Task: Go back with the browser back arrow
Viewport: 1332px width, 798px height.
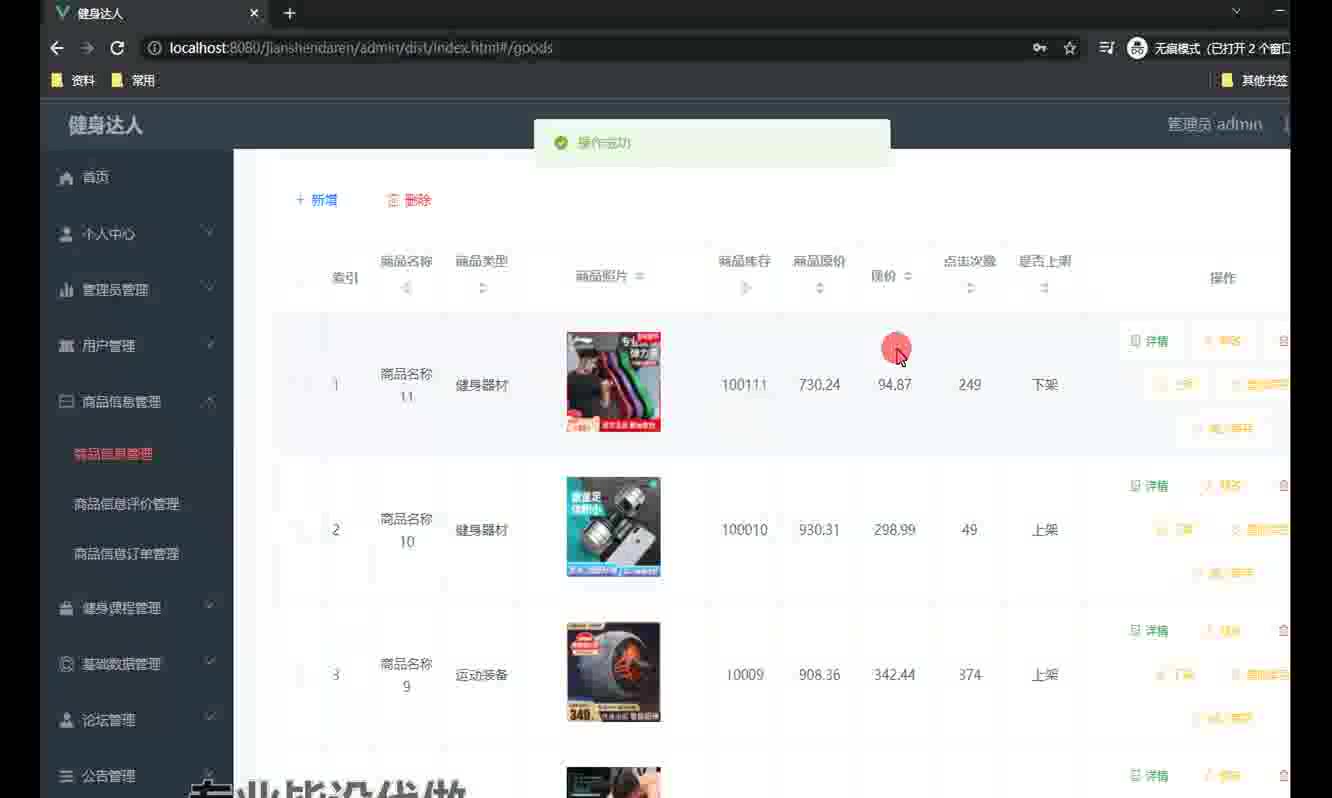Action: 57,48
